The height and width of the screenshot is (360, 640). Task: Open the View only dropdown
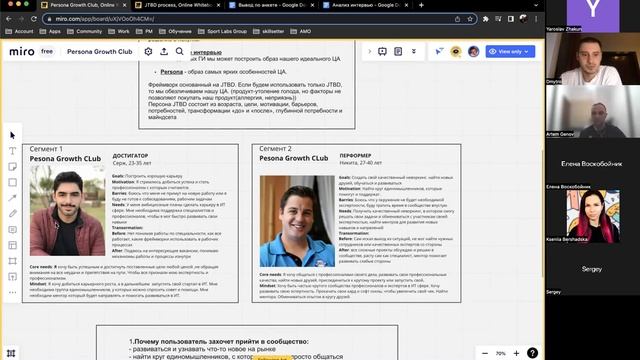510,51
